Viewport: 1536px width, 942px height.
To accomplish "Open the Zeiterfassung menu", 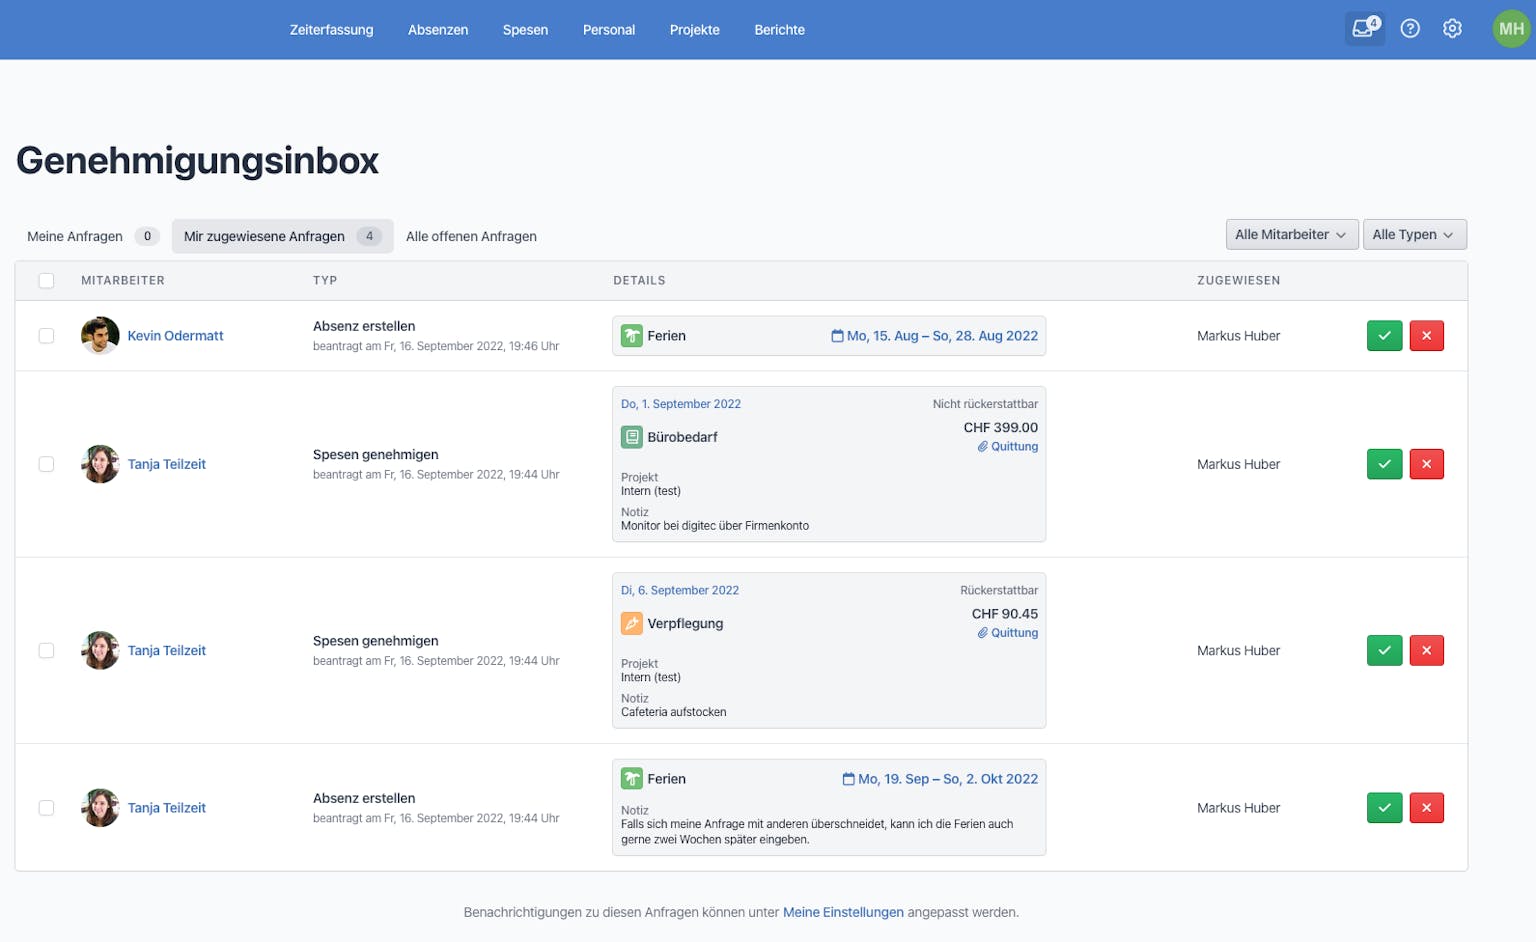I will tap(331, 30).
